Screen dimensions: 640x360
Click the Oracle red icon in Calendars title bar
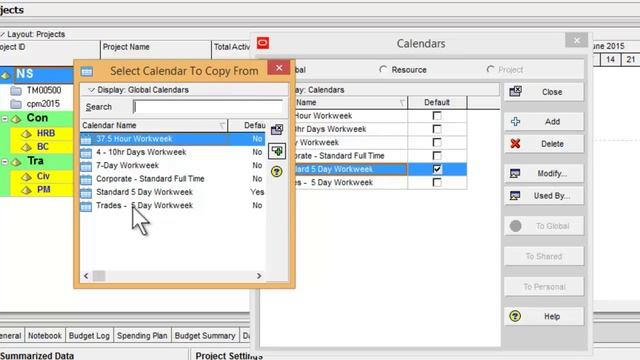(x=263, y=43)
